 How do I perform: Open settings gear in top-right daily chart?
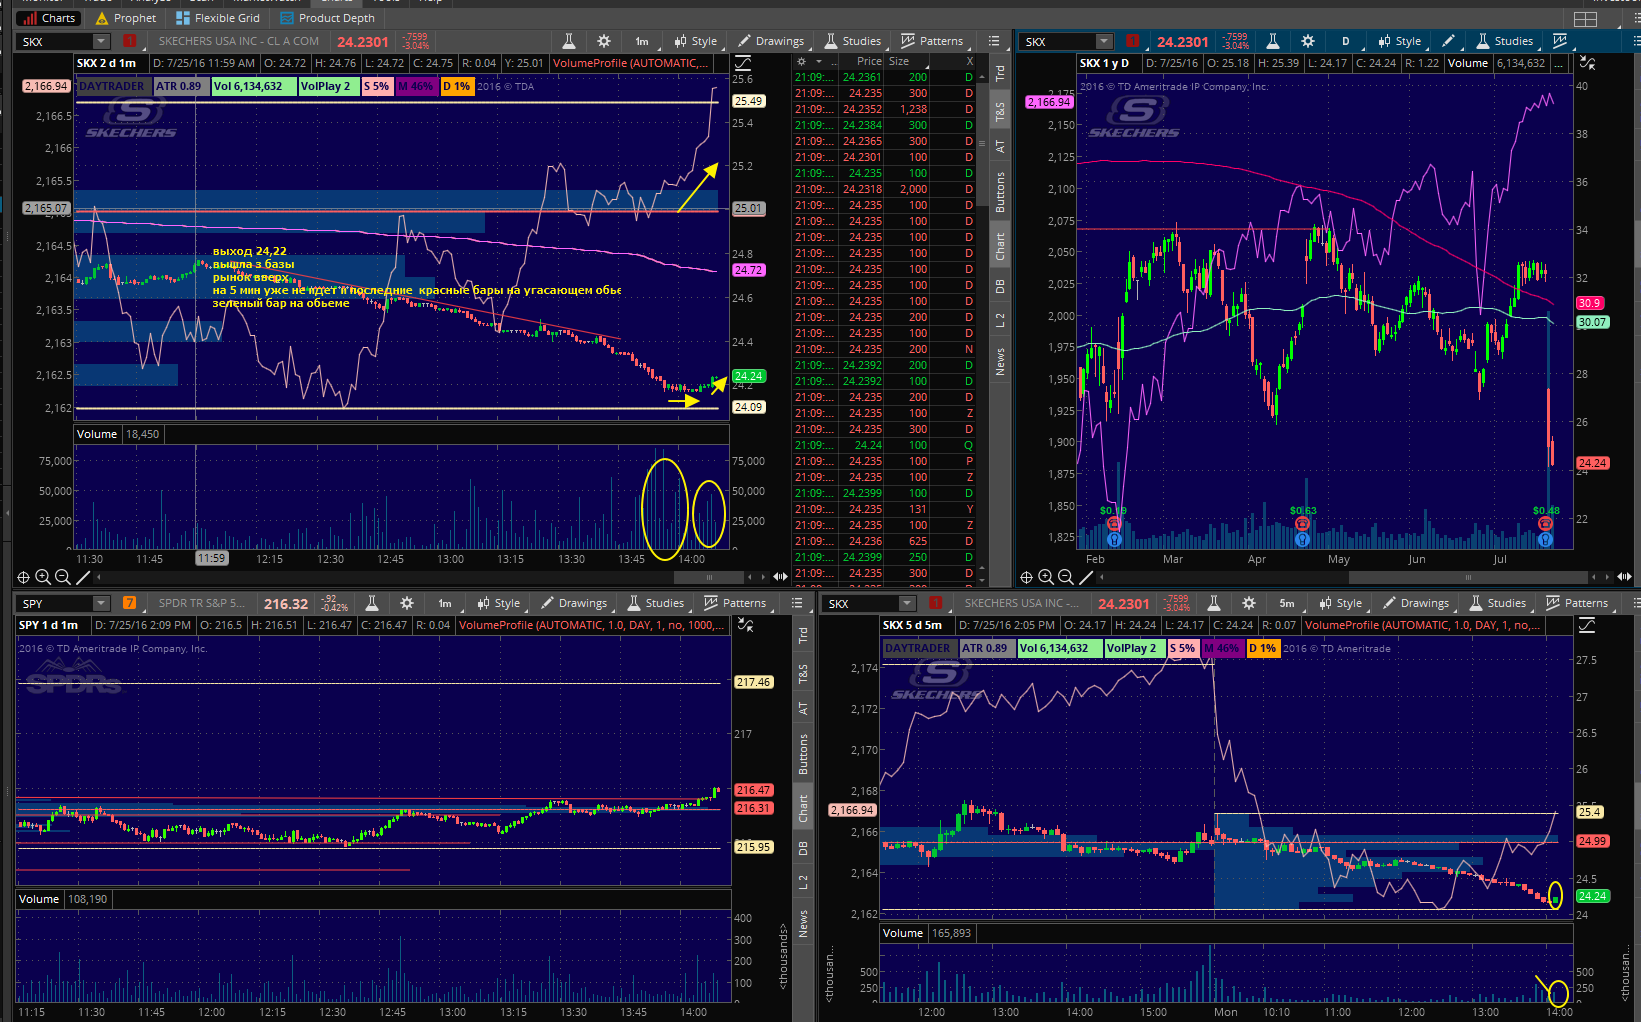point(1308,41)
